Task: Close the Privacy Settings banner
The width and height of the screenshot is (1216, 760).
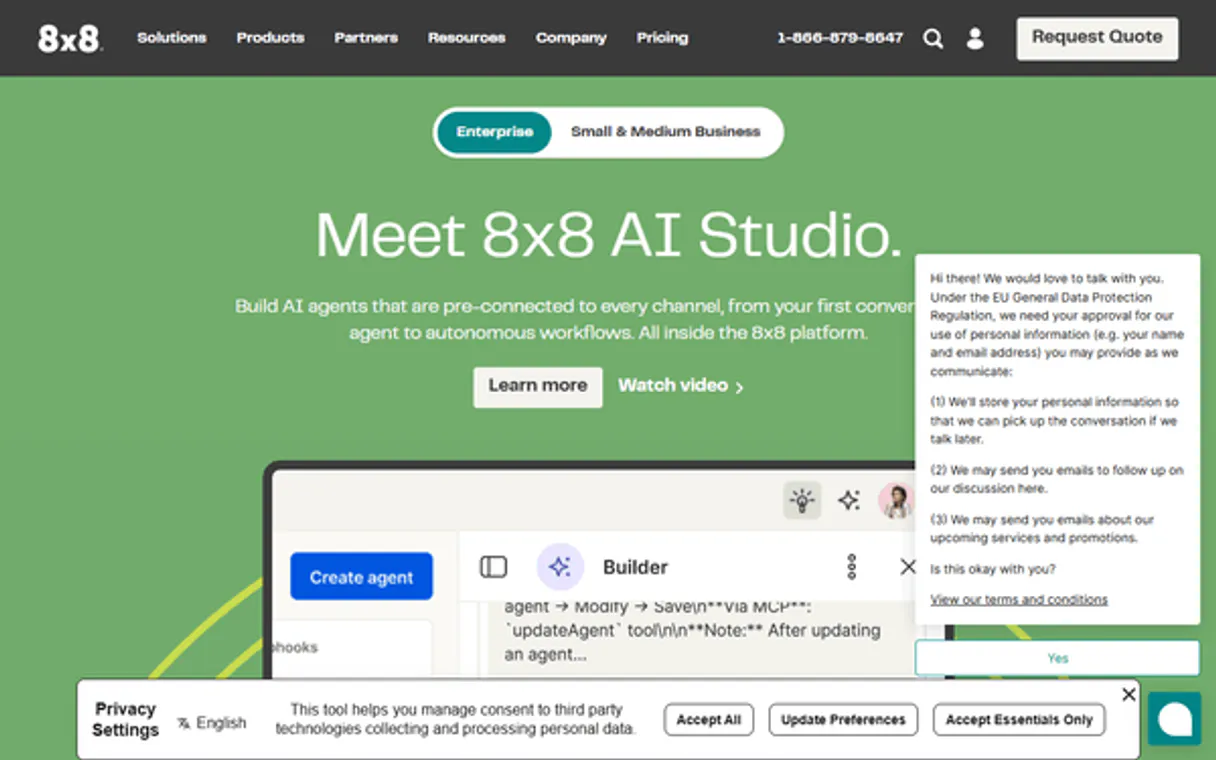Action: pyautogui.click(x=1129, y=694)
